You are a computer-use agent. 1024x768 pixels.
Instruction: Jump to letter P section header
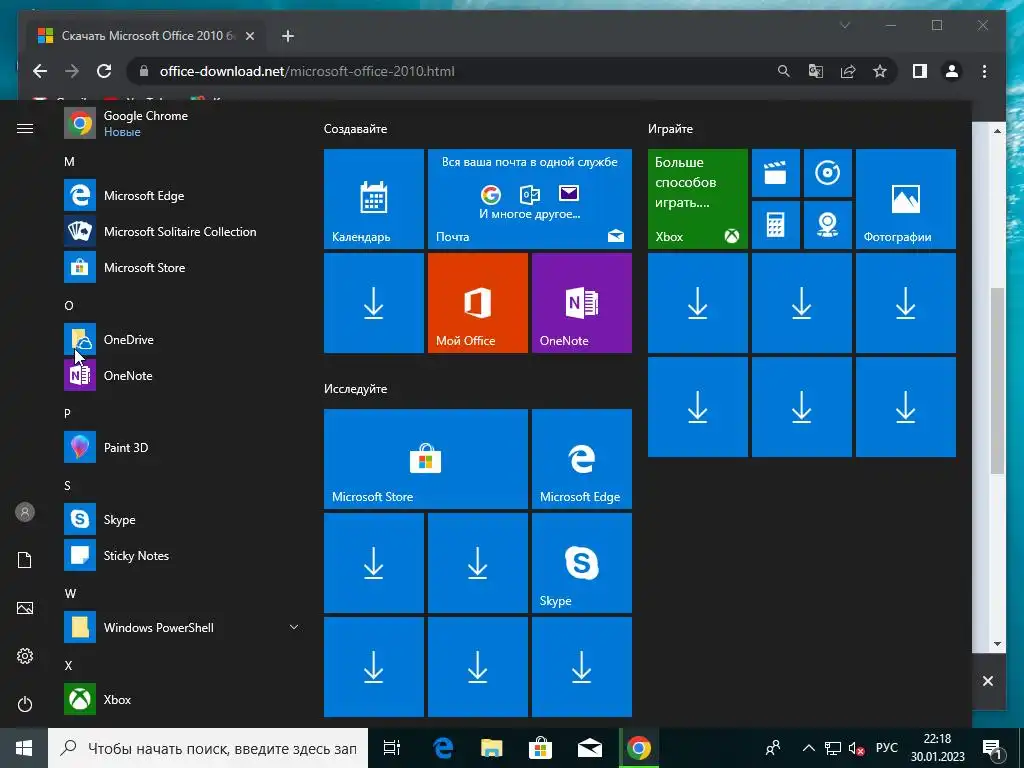[x=67, y=413]
